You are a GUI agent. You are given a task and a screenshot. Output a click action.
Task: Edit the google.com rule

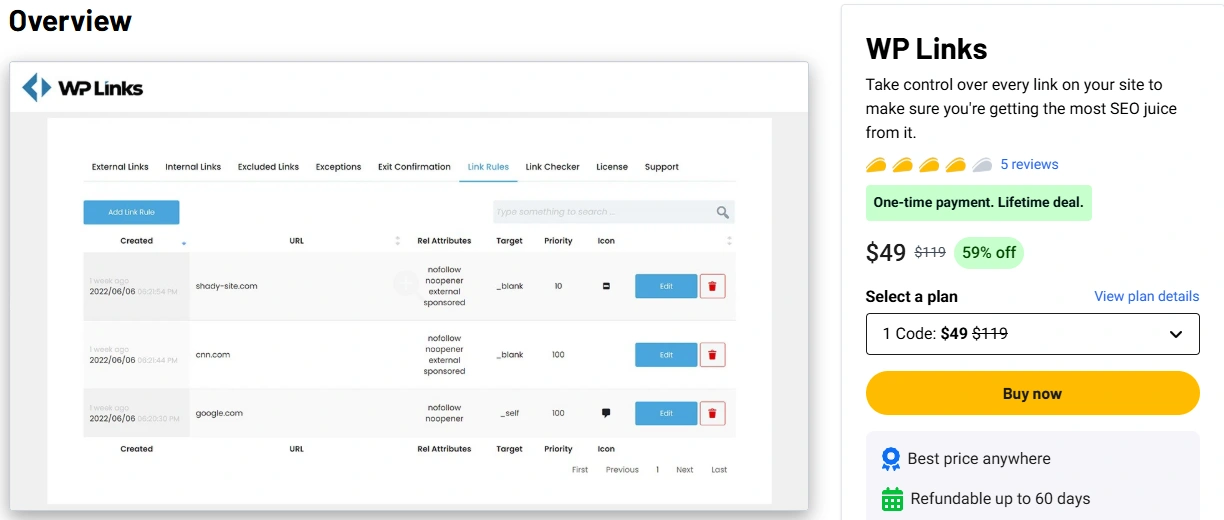(x=666, y=413)
